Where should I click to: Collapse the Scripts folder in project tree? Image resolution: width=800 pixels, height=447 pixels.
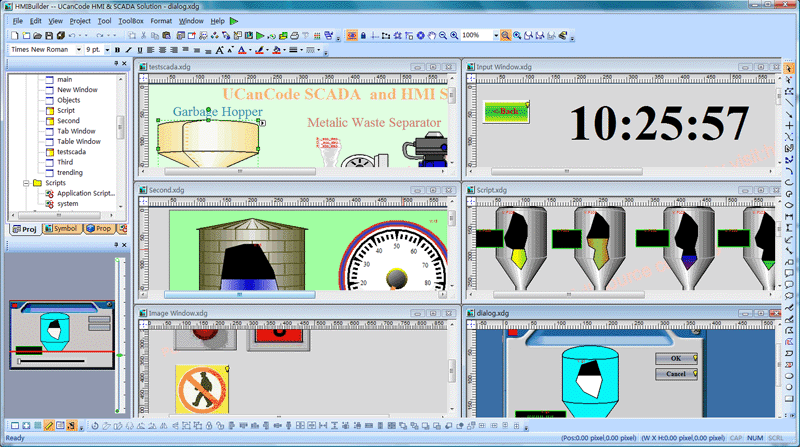(26, 183)
